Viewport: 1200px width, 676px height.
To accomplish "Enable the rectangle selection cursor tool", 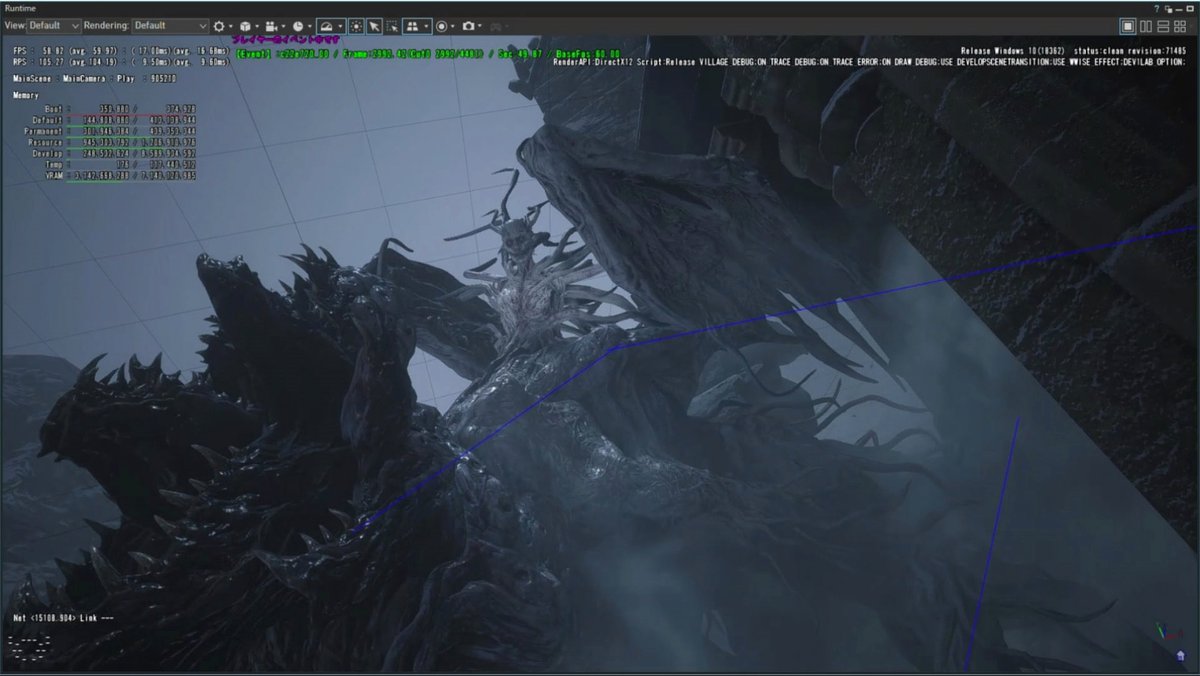I will (392, 26).
